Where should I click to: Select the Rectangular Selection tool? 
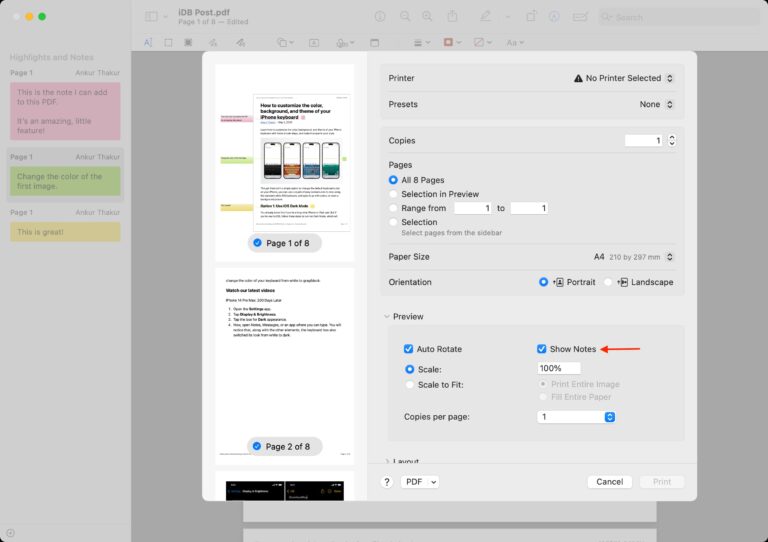click(x=168, y=43)
